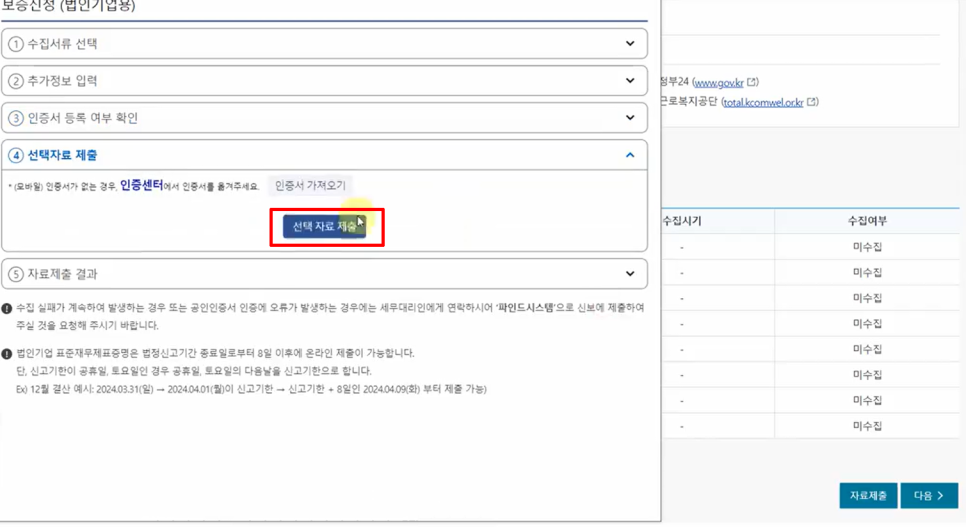Click the info icon beside the 수집 실패 notice

[x=7, y=308]
